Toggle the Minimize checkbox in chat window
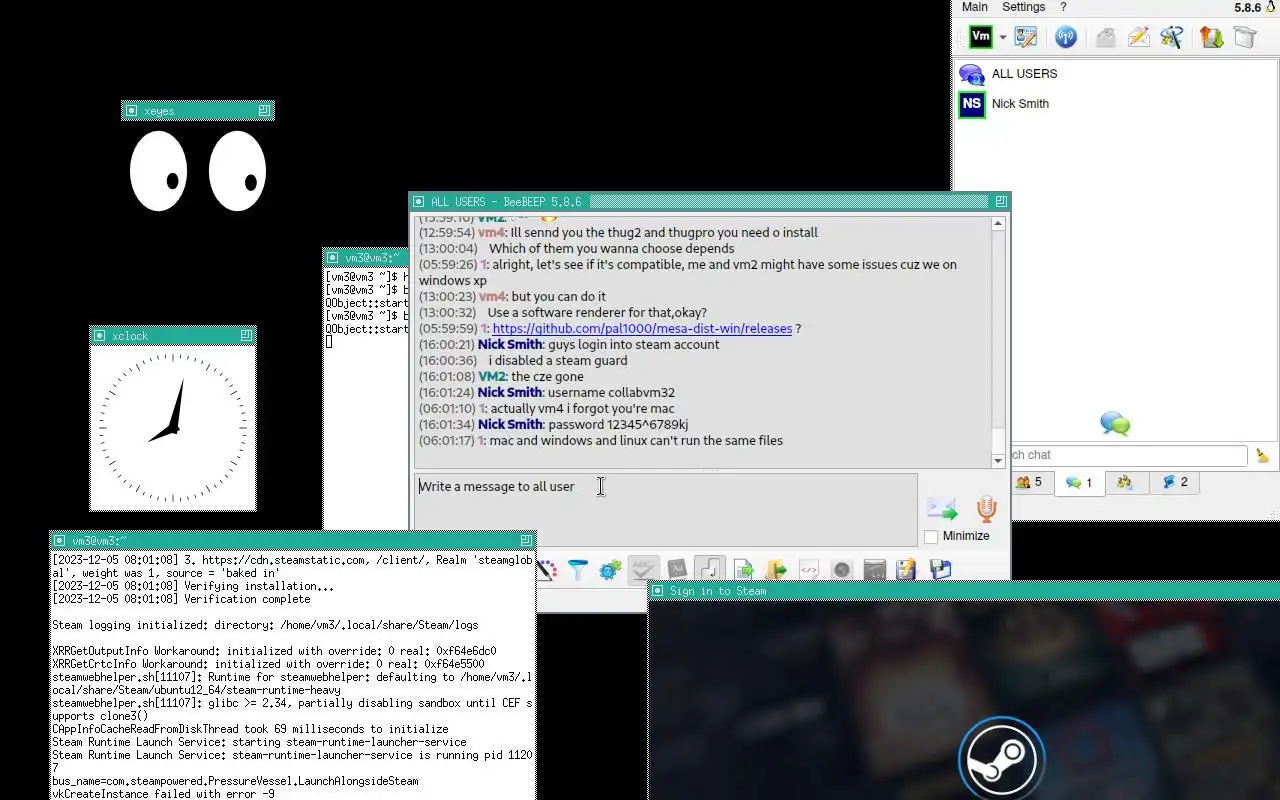Screen dimensions: 1280x800 931,537
